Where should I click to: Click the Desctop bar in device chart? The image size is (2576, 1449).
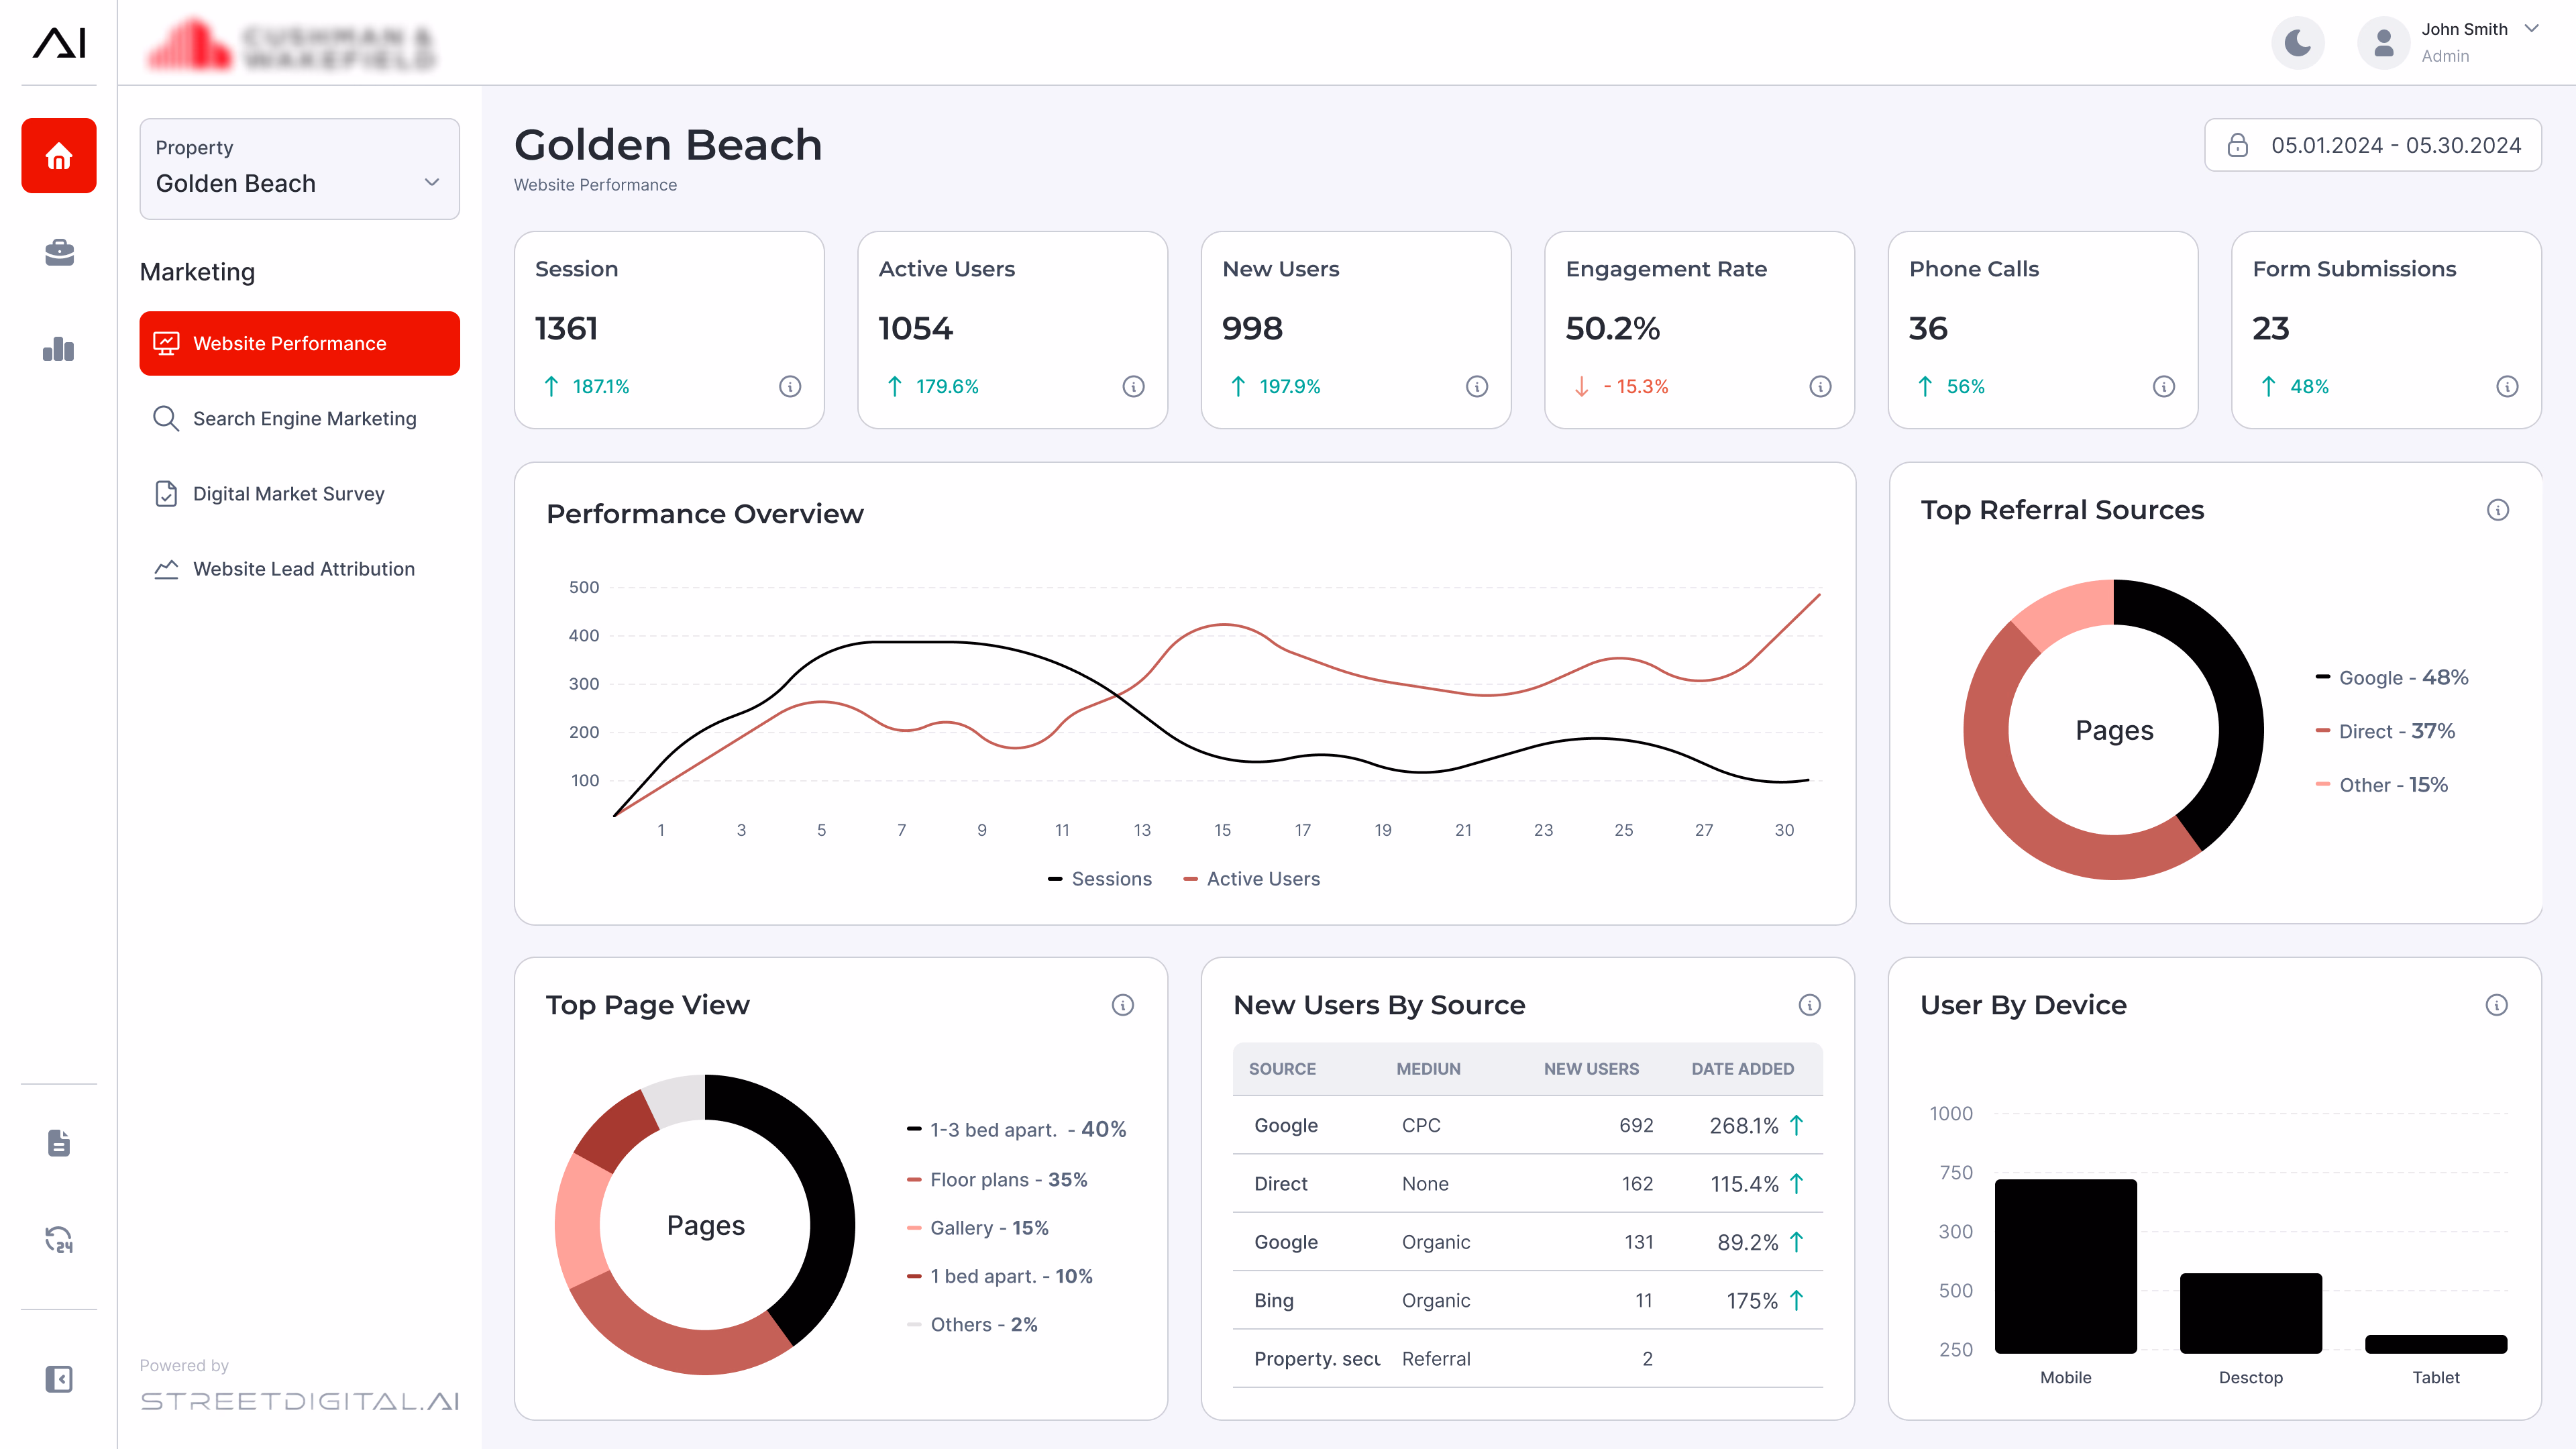tap(2251, 1313)
